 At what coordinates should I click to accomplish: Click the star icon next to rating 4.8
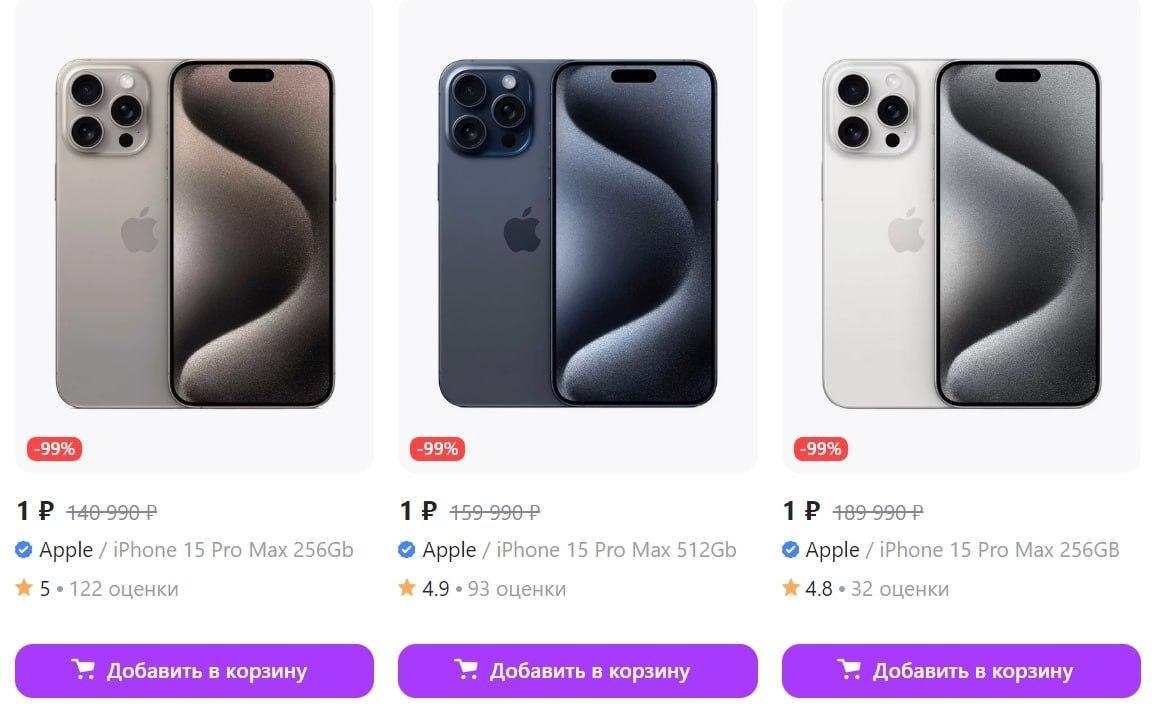coord(790,588)
